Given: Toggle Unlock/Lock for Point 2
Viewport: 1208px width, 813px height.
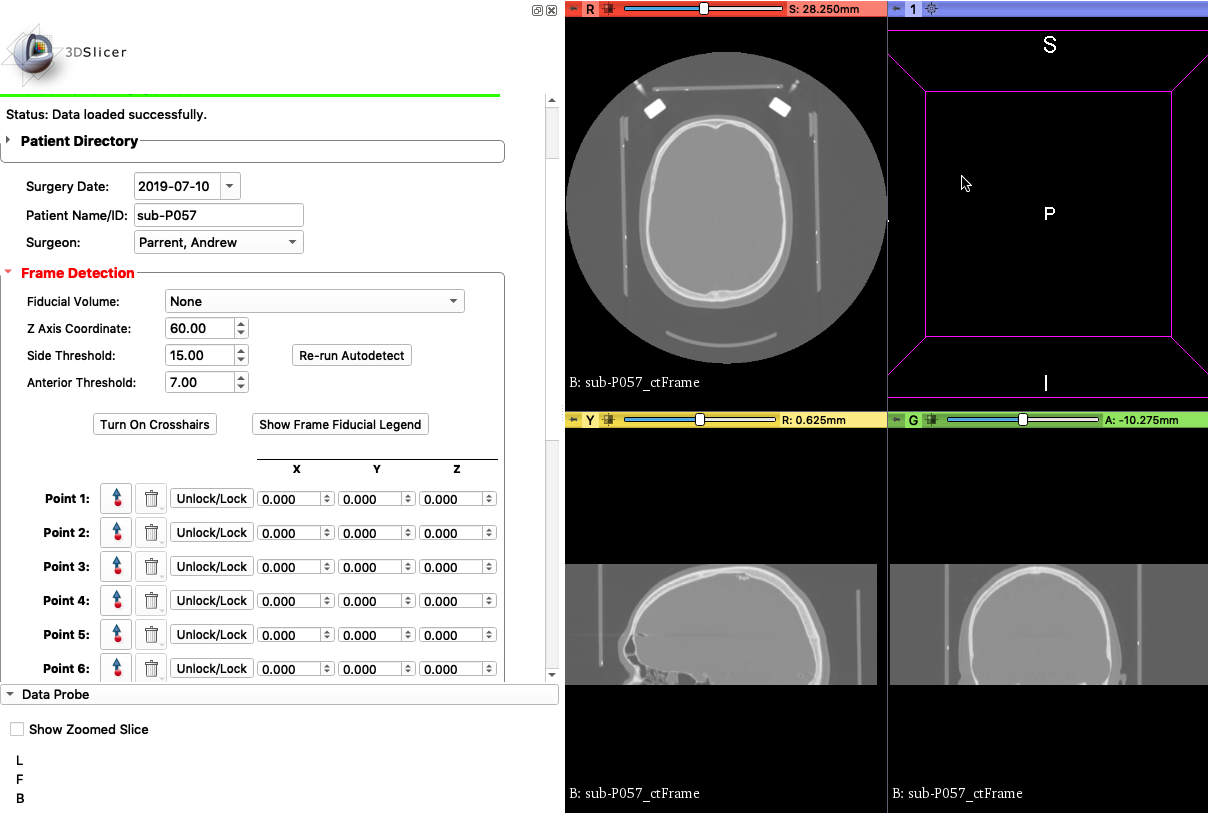Looking at the screenshot, I should coord(211,532).
